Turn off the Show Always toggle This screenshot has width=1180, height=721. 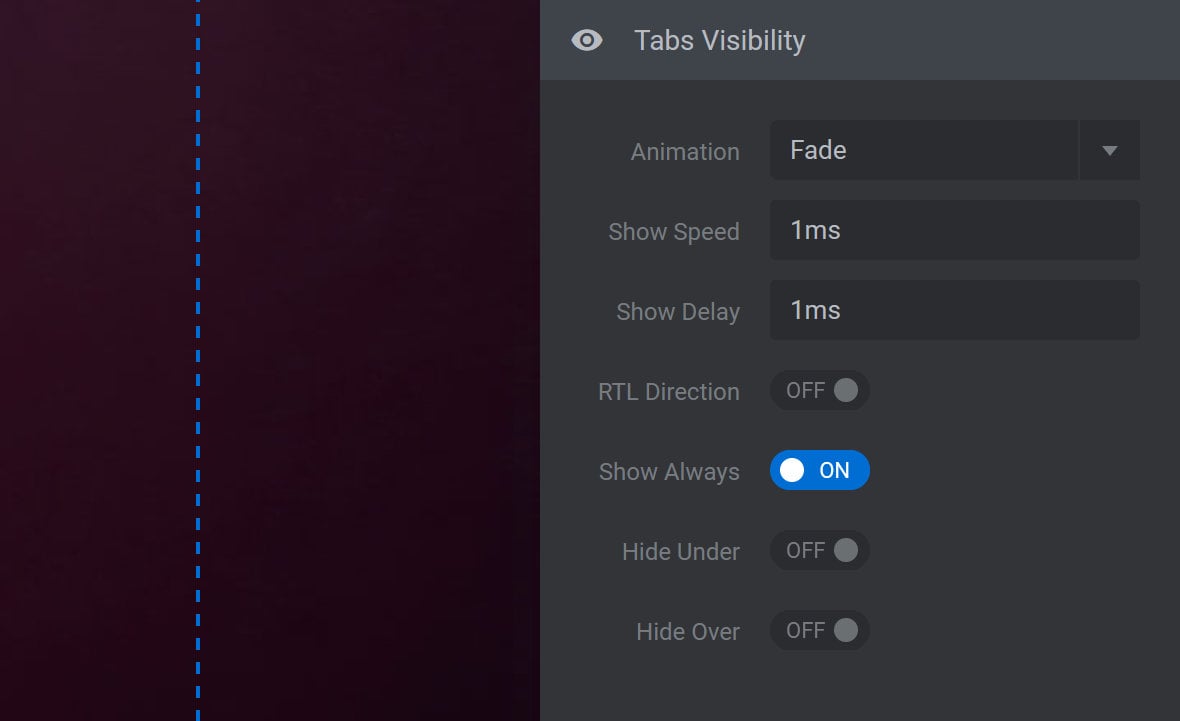pos(820,470)
